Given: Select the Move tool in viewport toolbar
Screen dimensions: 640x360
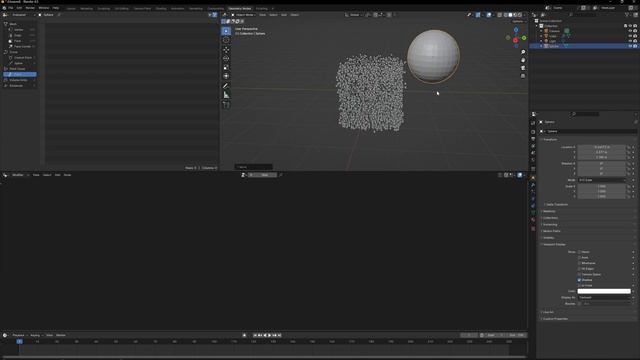Looking at the screenshot, I should (226, 50).
